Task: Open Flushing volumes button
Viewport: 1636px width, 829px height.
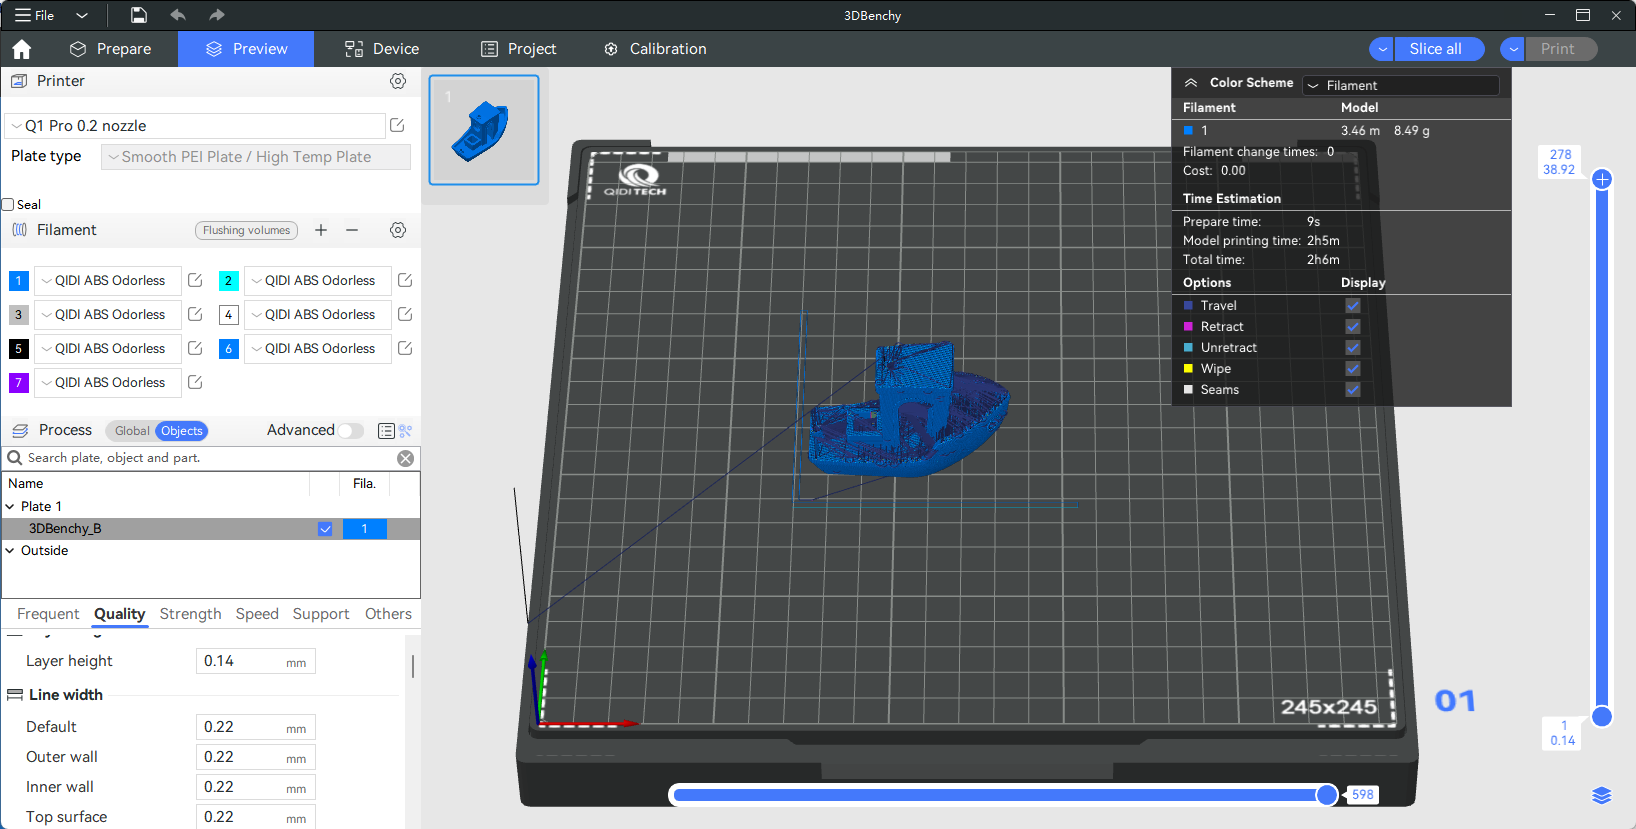Action: pyautogui.click(x=246, y=230)
